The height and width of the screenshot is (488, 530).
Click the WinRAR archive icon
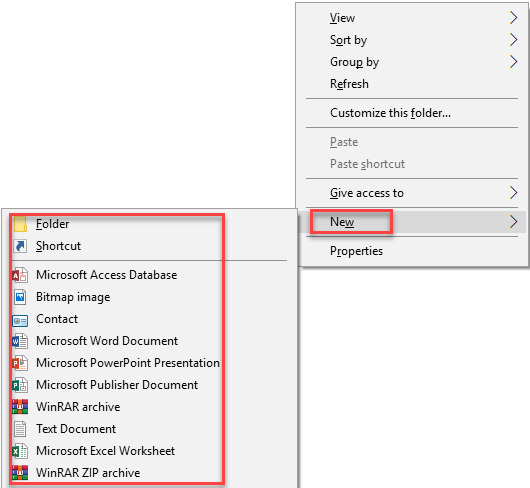click(x=20, y=407)
